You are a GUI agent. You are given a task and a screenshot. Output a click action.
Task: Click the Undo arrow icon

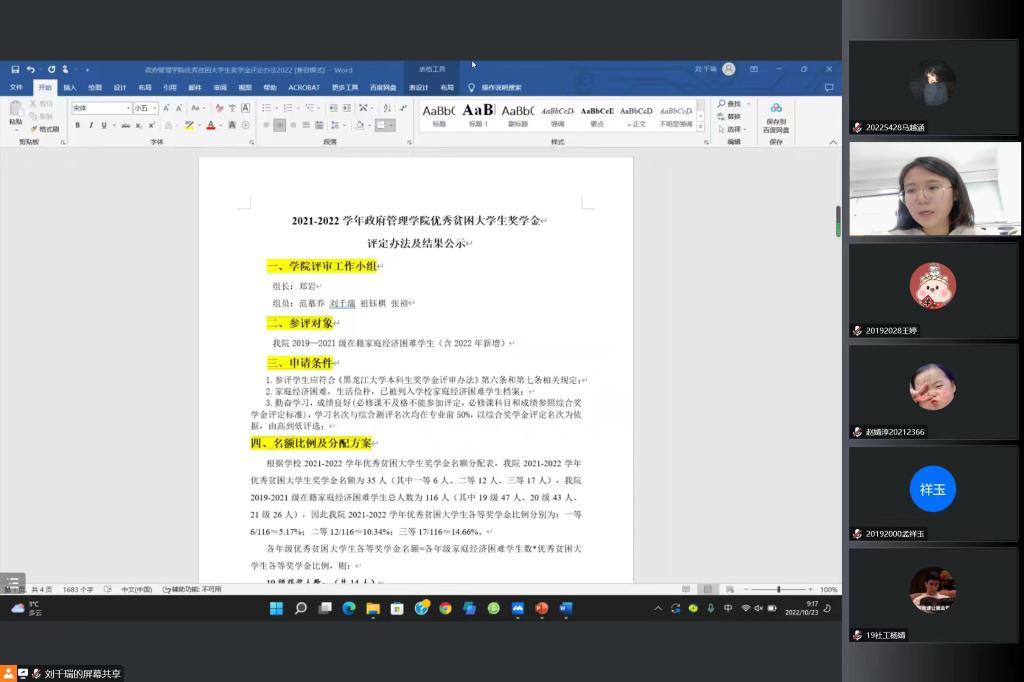[31, 70]
